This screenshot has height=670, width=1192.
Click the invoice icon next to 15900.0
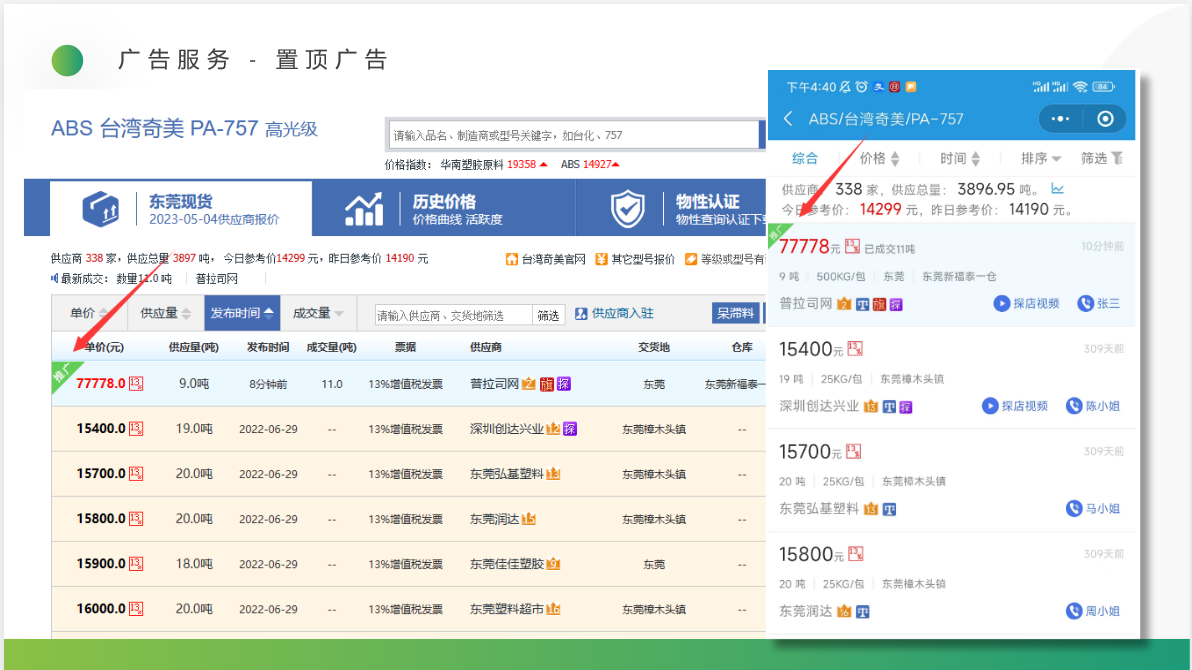tap(136, 564)
